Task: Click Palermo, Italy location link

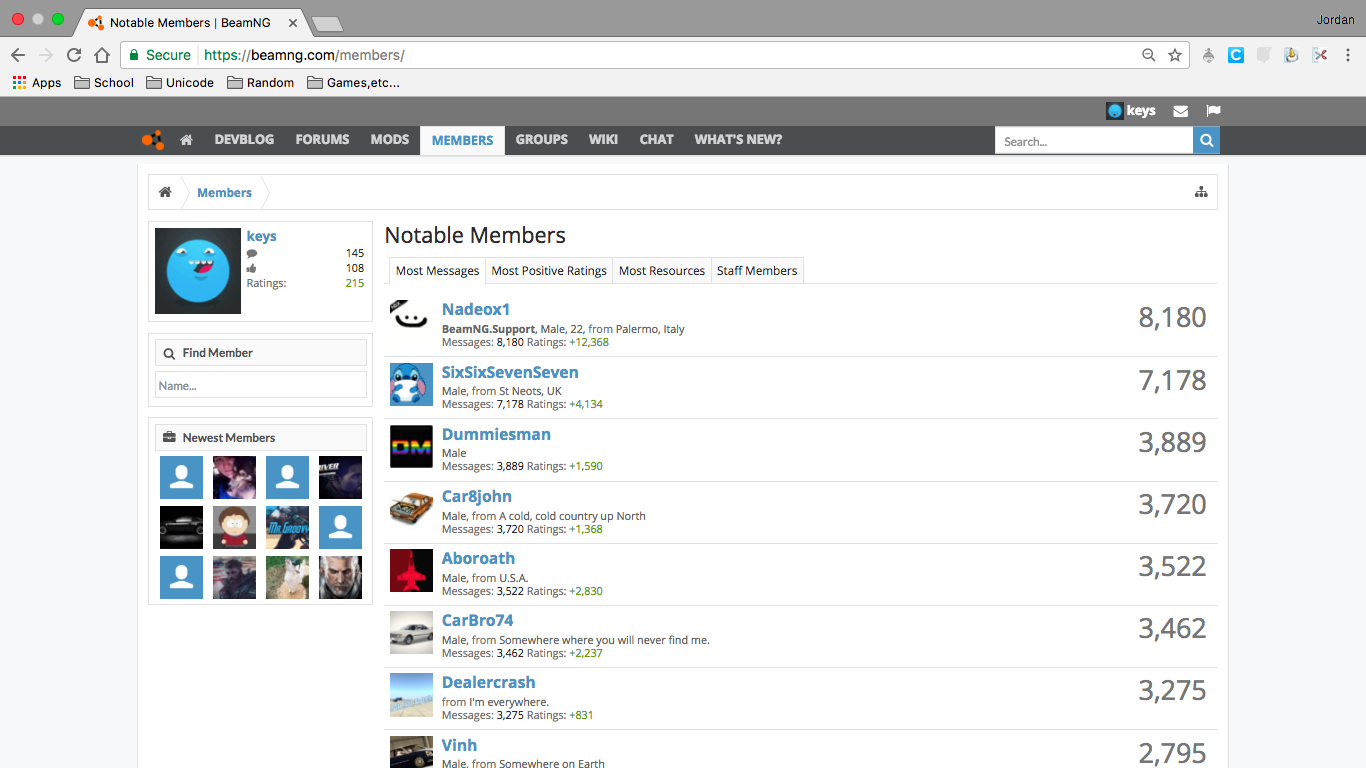Action: click(x=650, y=329)
